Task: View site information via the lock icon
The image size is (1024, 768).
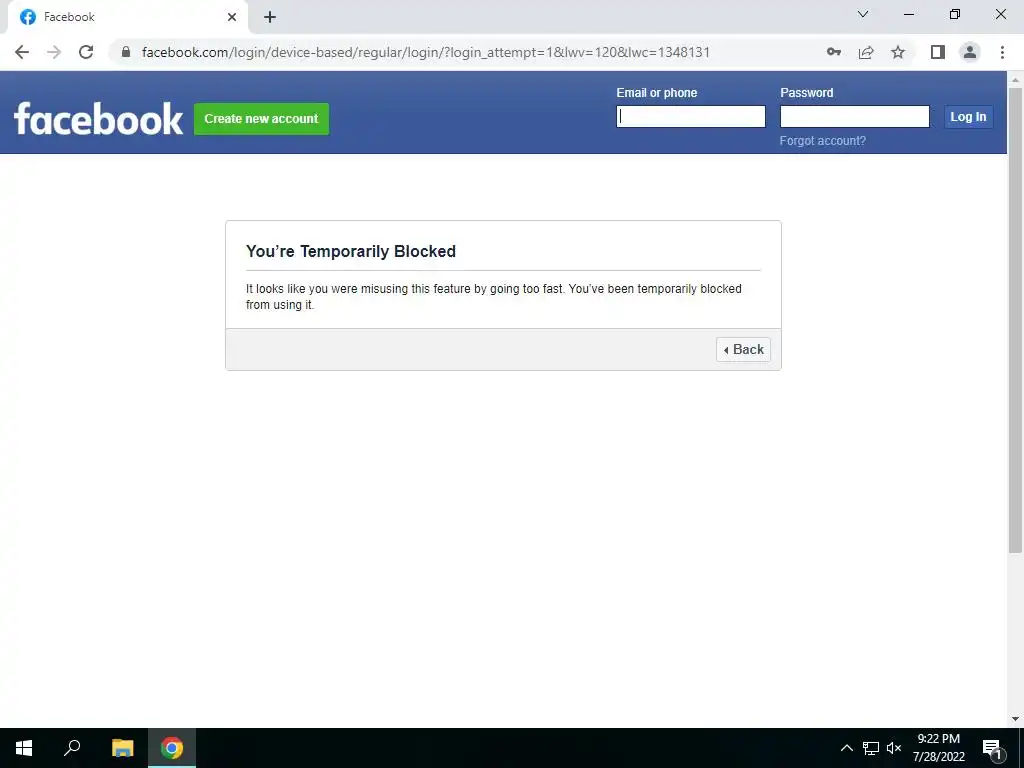Action: pyautogui.click(x=126, y=52)
